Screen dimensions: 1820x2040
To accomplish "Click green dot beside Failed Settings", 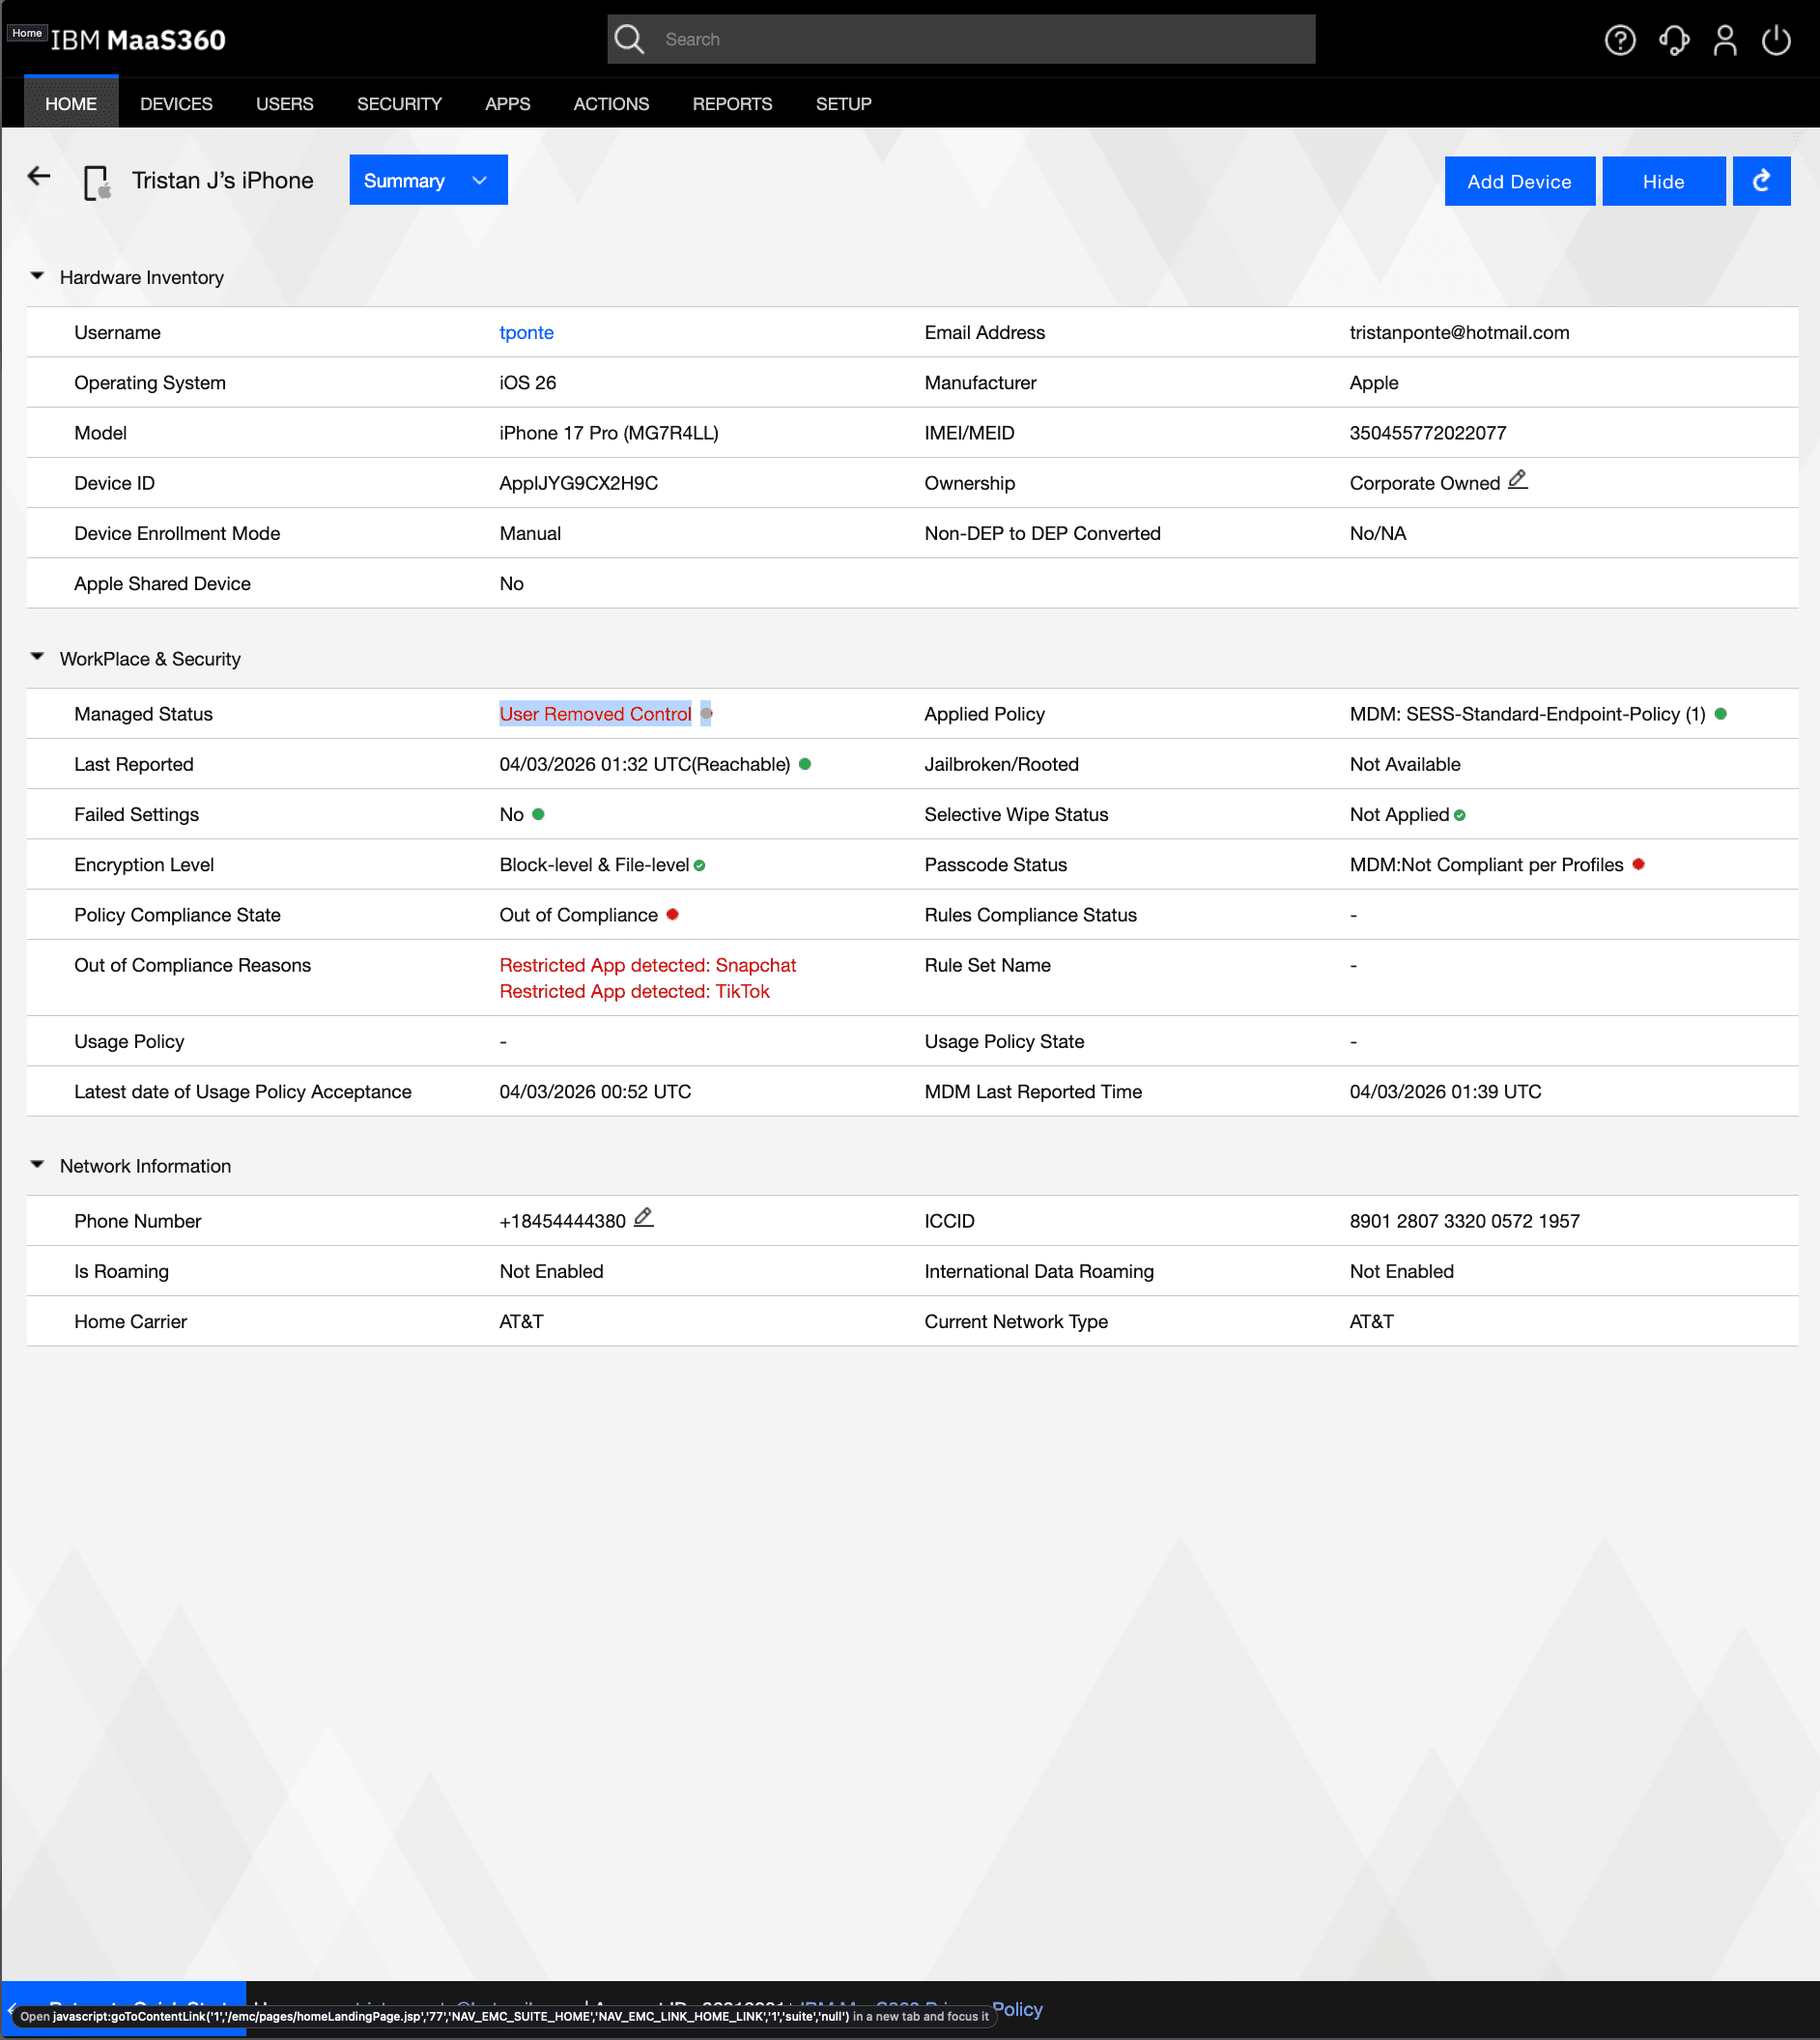I will click(538, 814).
